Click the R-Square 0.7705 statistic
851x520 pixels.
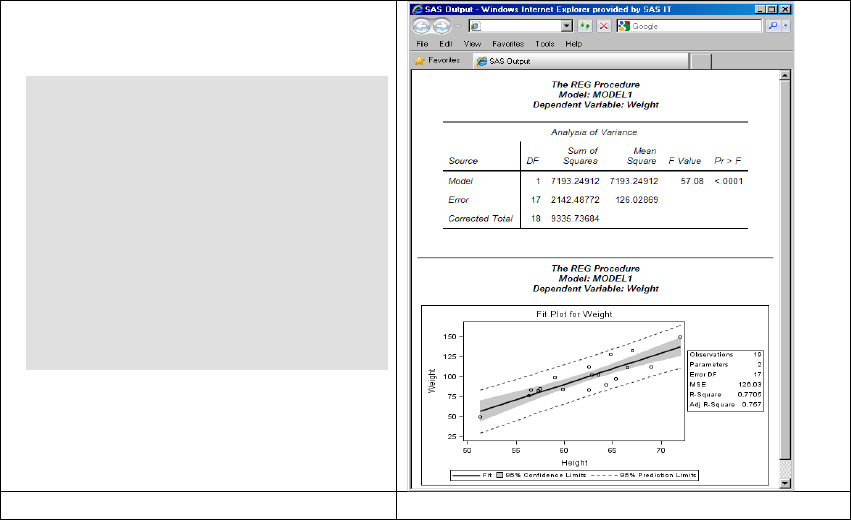tap(725, 395)
